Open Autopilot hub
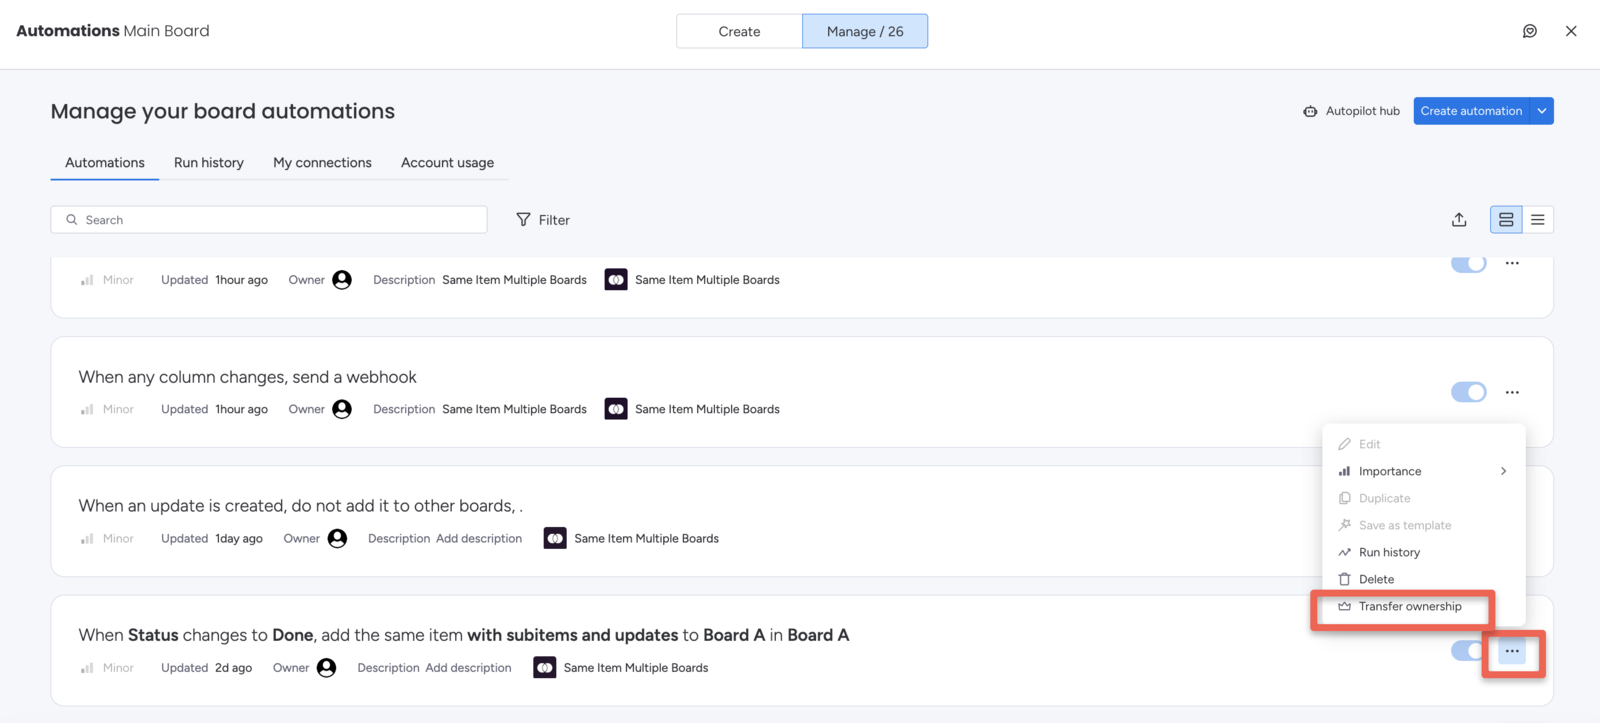 pyautogui.click(x=1351, y=111)
